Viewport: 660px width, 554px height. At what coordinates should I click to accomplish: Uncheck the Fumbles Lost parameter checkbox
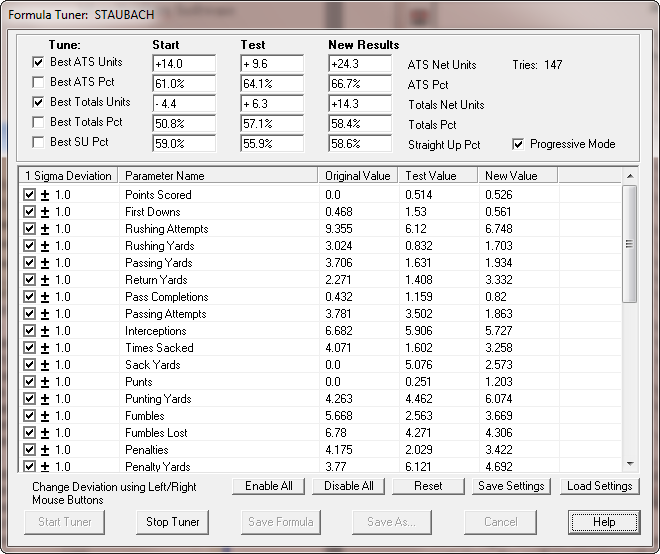(x=29, y=433)
